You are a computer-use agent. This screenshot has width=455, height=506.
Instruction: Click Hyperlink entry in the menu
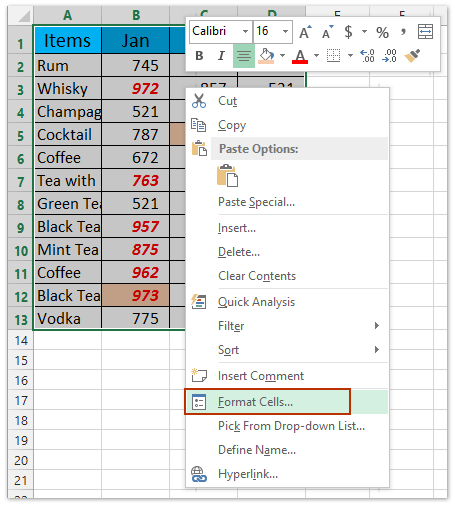[248, 474]
